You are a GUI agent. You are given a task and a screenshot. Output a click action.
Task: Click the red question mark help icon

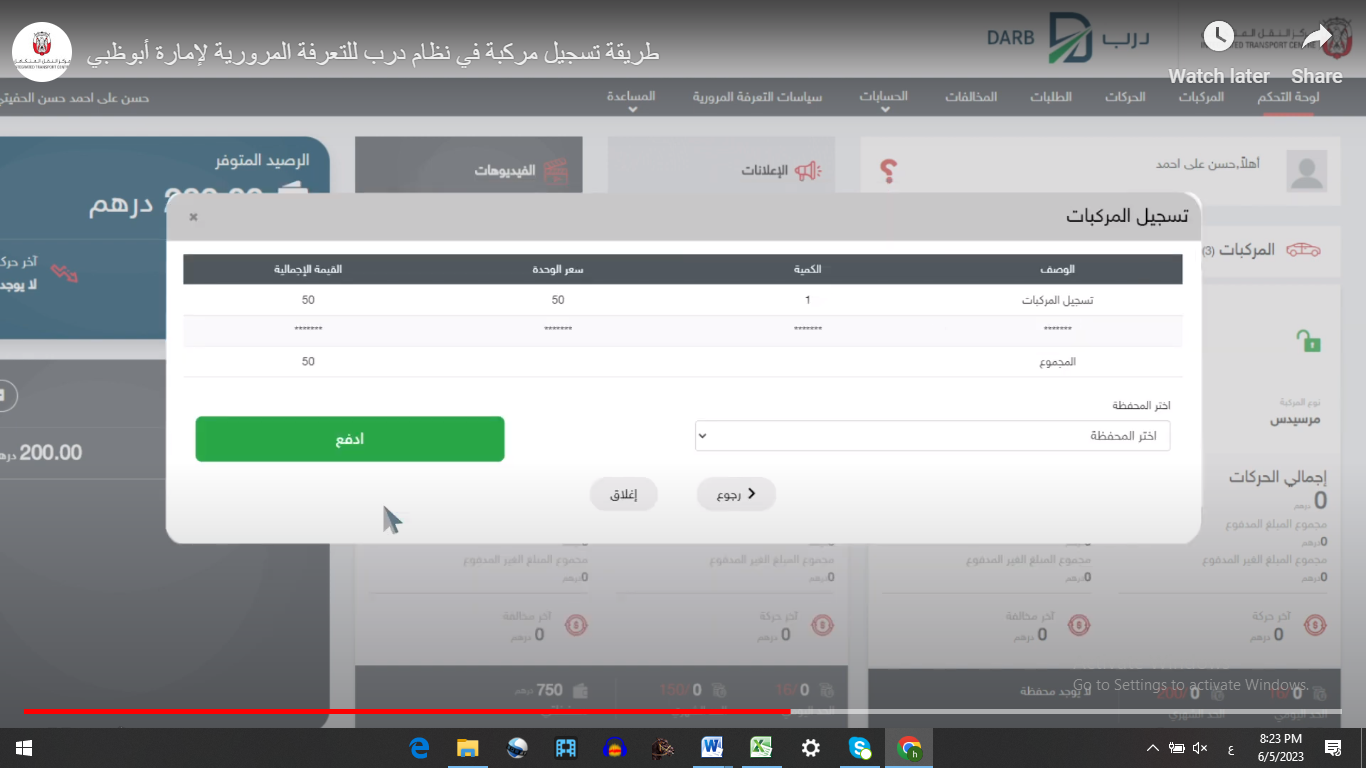(887, 171)
